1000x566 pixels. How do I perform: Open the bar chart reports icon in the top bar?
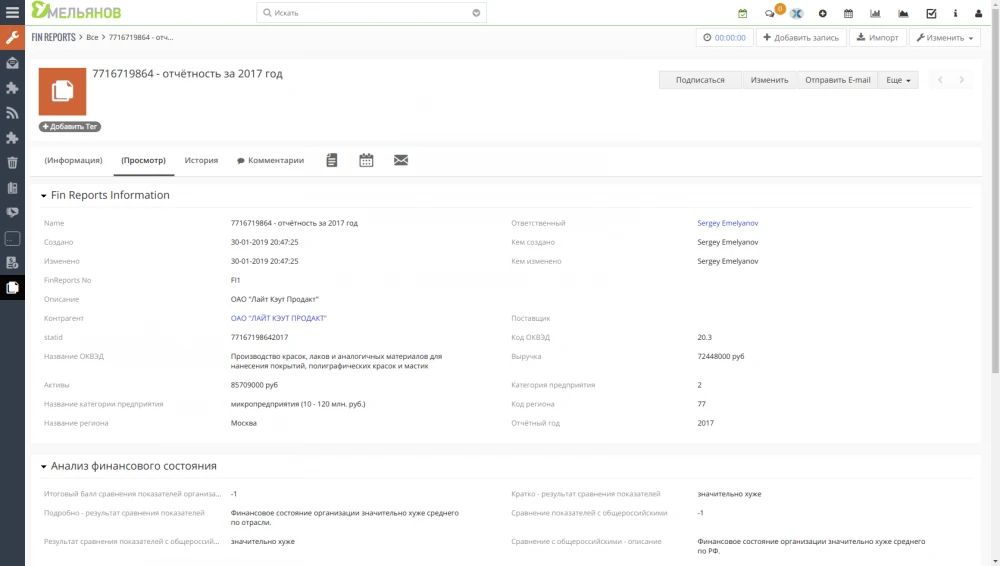click(x=875, y=13)
